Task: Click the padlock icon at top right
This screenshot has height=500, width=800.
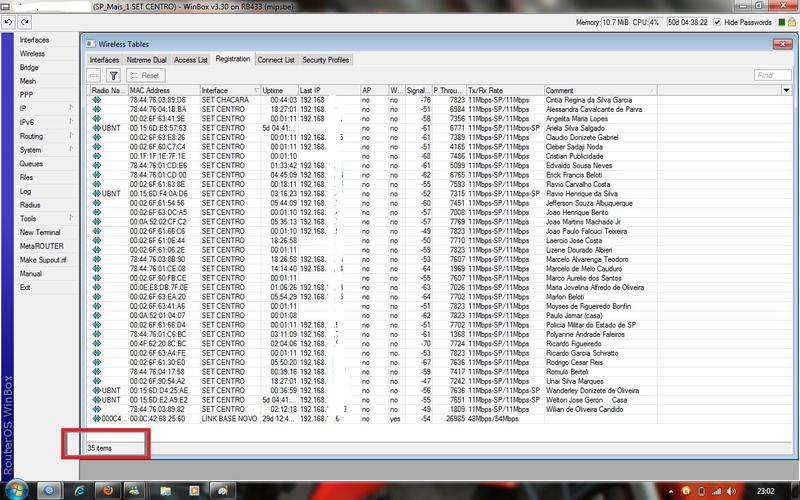Action: (791, 22)
